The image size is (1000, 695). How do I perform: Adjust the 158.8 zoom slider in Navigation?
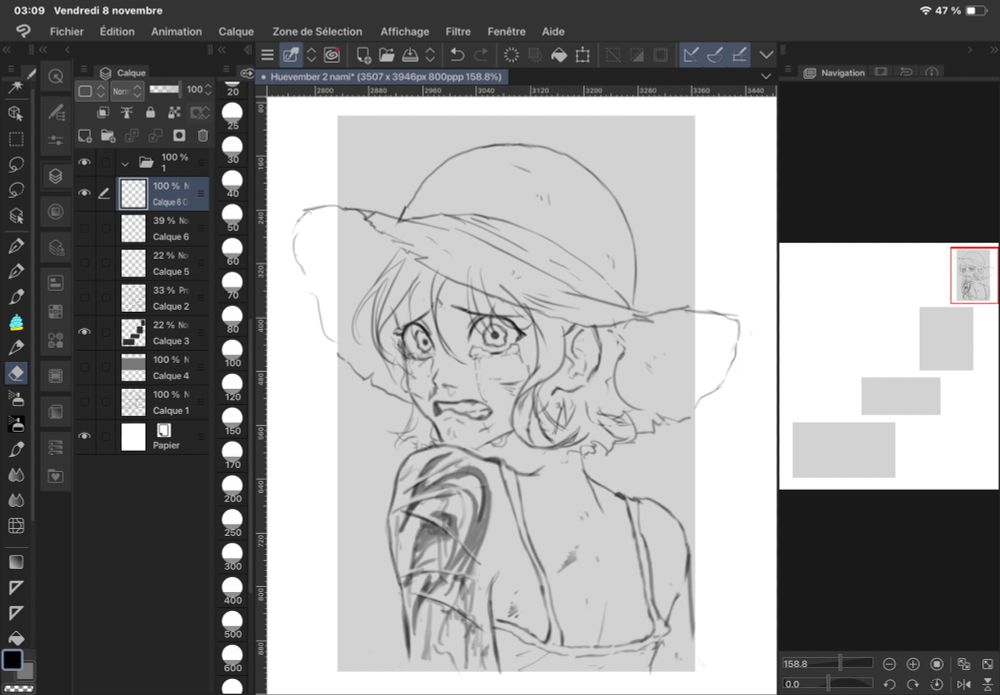pos(827,664)
